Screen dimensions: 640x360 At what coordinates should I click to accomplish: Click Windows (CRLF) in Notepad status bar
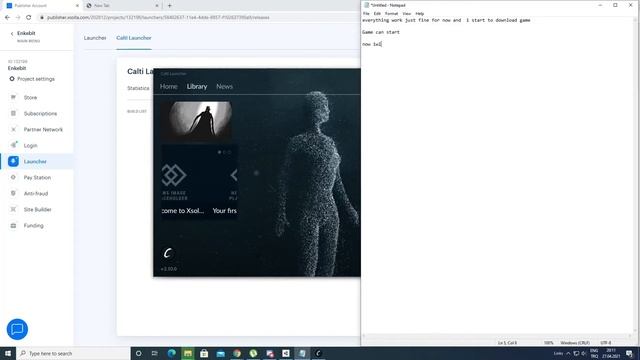pos(575,343)
